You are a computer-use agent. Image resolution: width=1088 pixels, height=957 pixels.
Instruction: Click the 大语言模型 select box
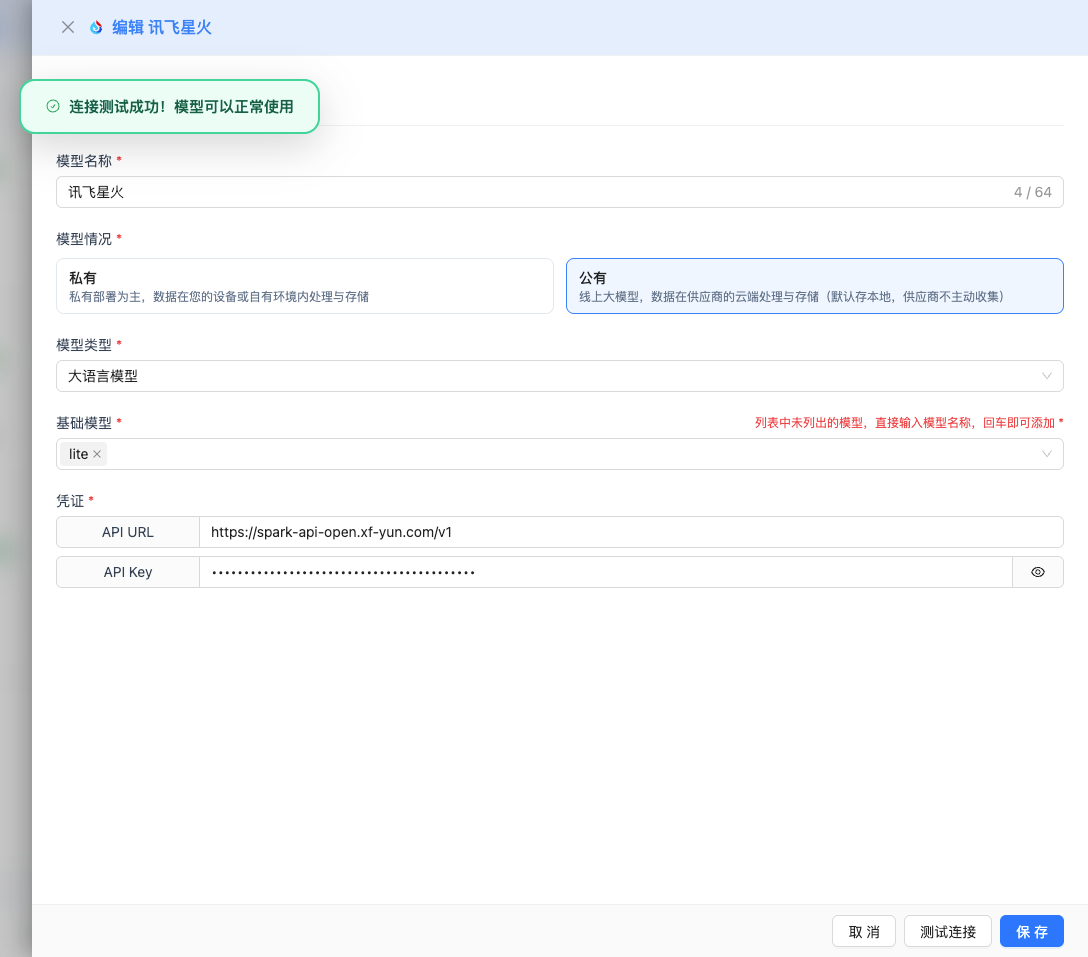click(540, 376)
